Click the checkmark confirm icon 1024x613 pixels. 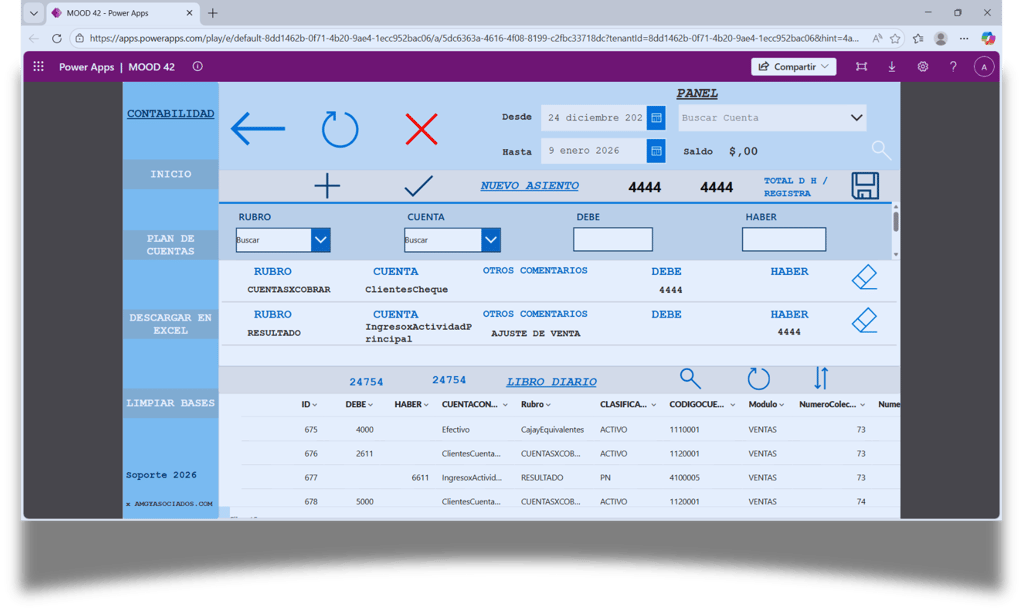tap(419, 186)
